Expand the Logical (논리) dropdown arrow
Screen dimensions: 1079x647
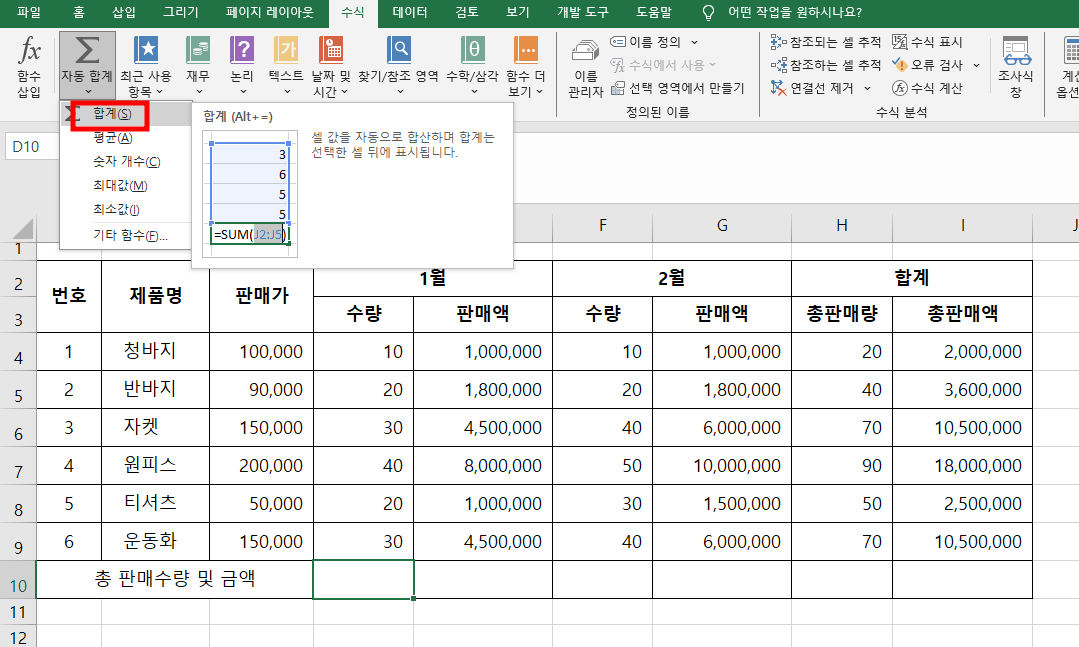(x=241, y=92)
